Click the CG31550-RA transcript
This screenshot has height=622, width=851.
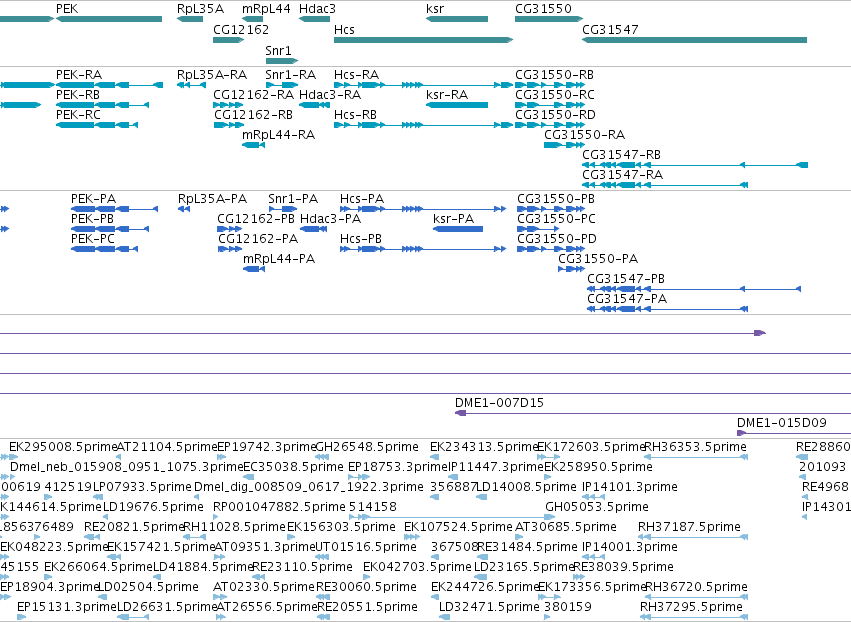point(564,145)
